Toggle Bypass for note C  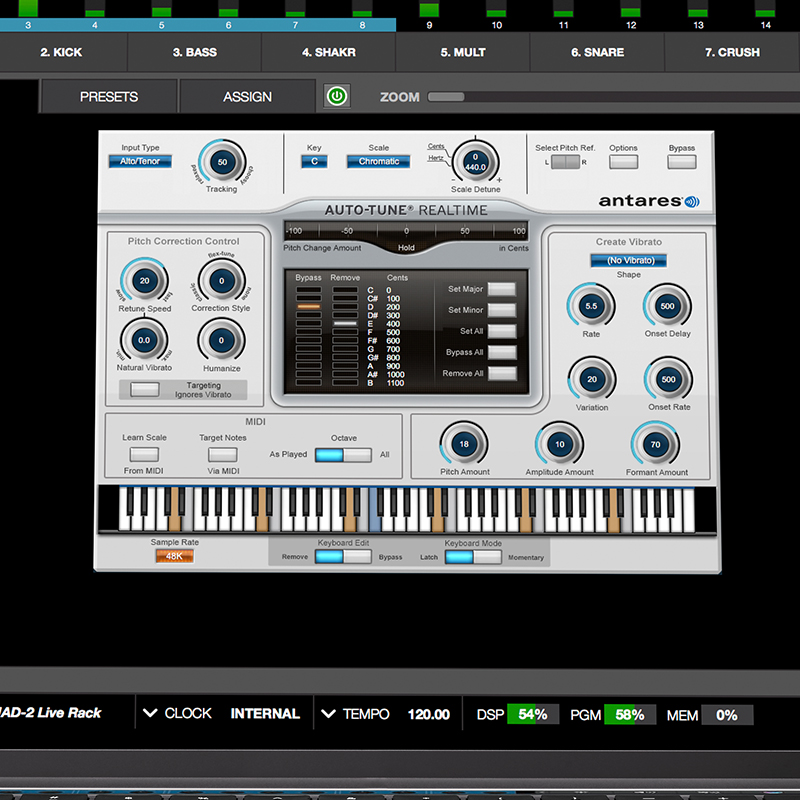point(309,290)
